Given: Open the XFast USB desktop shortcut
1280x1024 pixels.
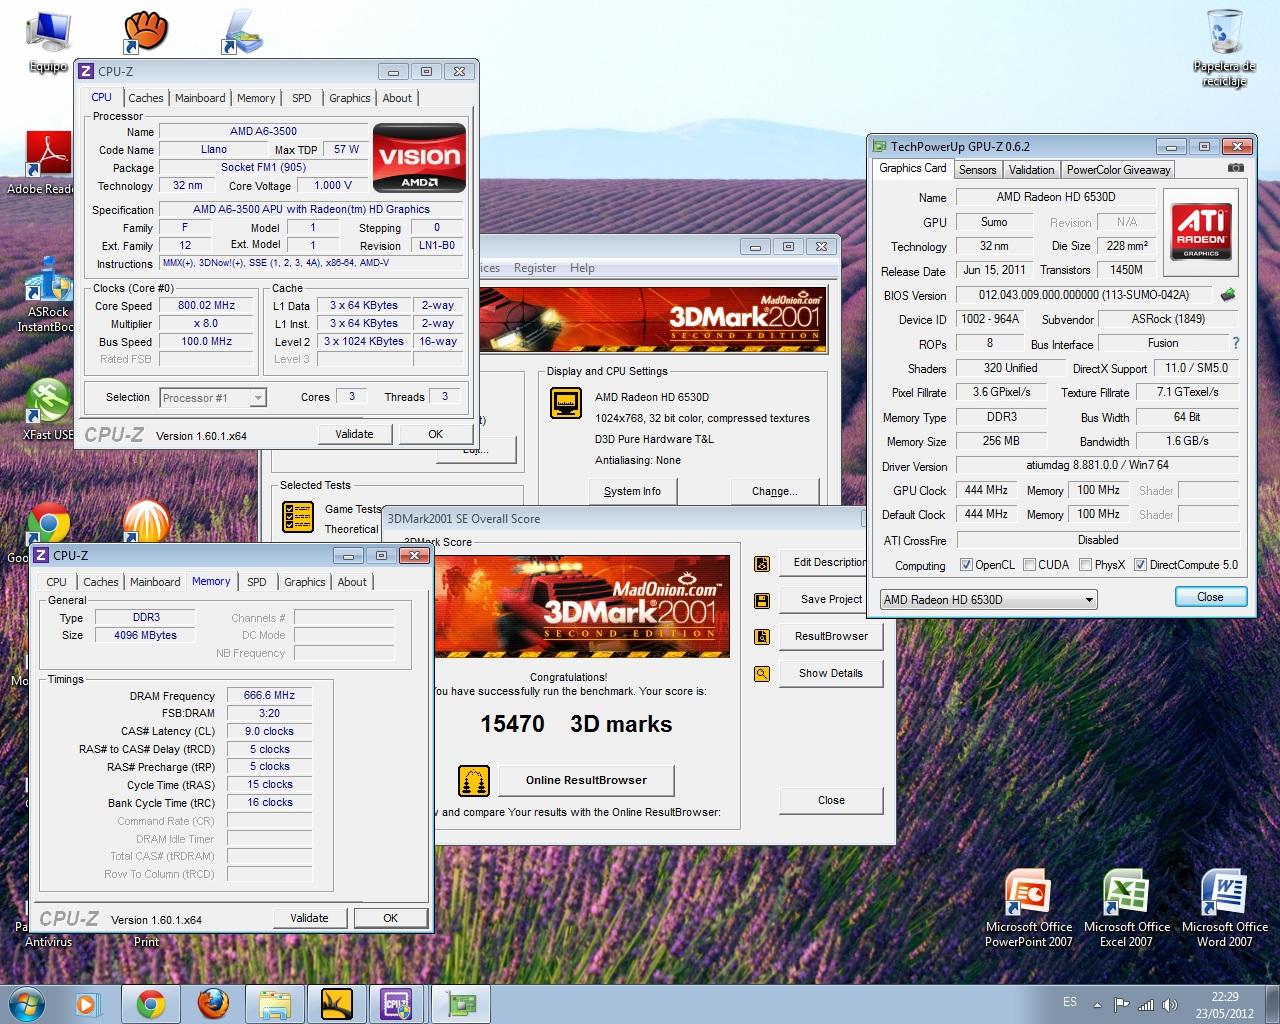Looking at the screenshot, I should click(x=48, y=410).
